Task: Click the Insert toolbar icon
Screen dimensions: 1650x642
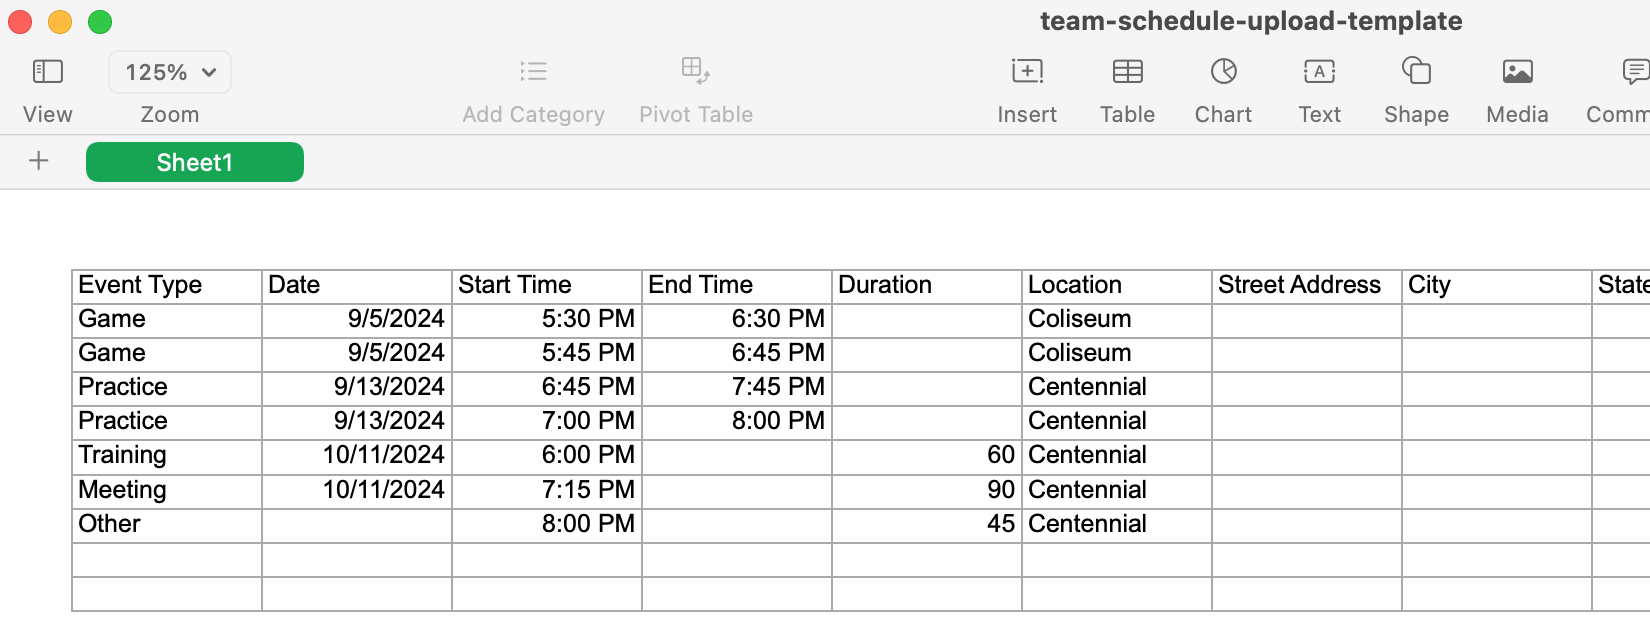Action: tap(1027, 72)
